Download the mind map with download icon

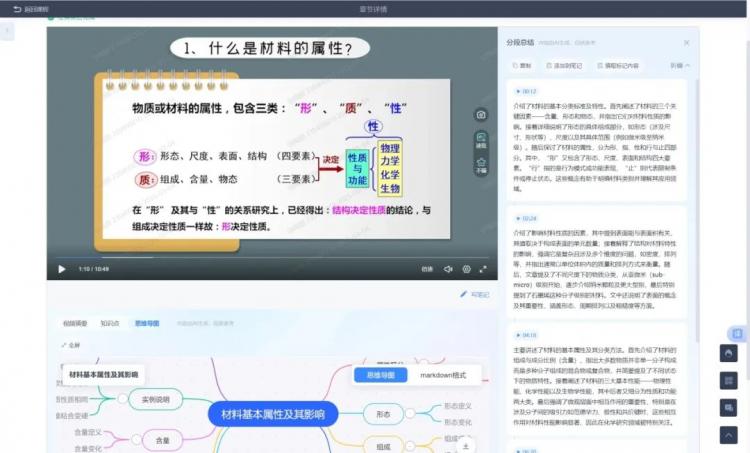pos(465,446)
